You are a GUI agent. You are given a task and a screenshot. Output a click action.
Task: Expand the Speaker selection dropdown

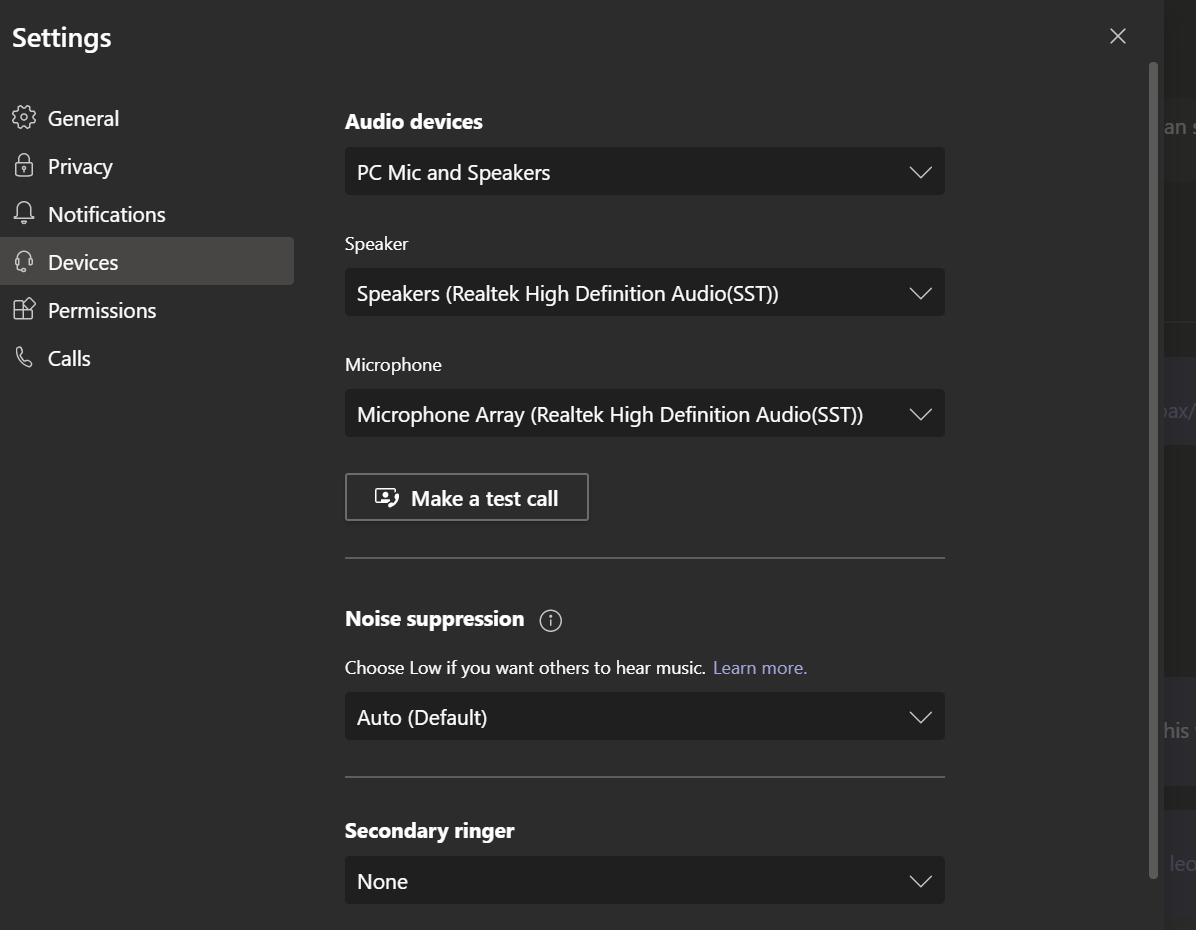644,293
